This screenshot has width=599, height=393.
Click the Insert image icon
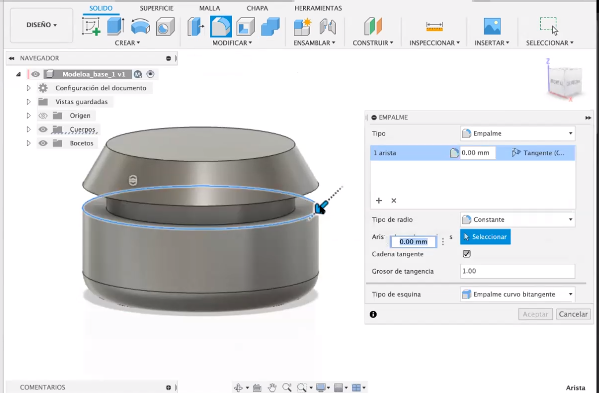coord(492,26)
